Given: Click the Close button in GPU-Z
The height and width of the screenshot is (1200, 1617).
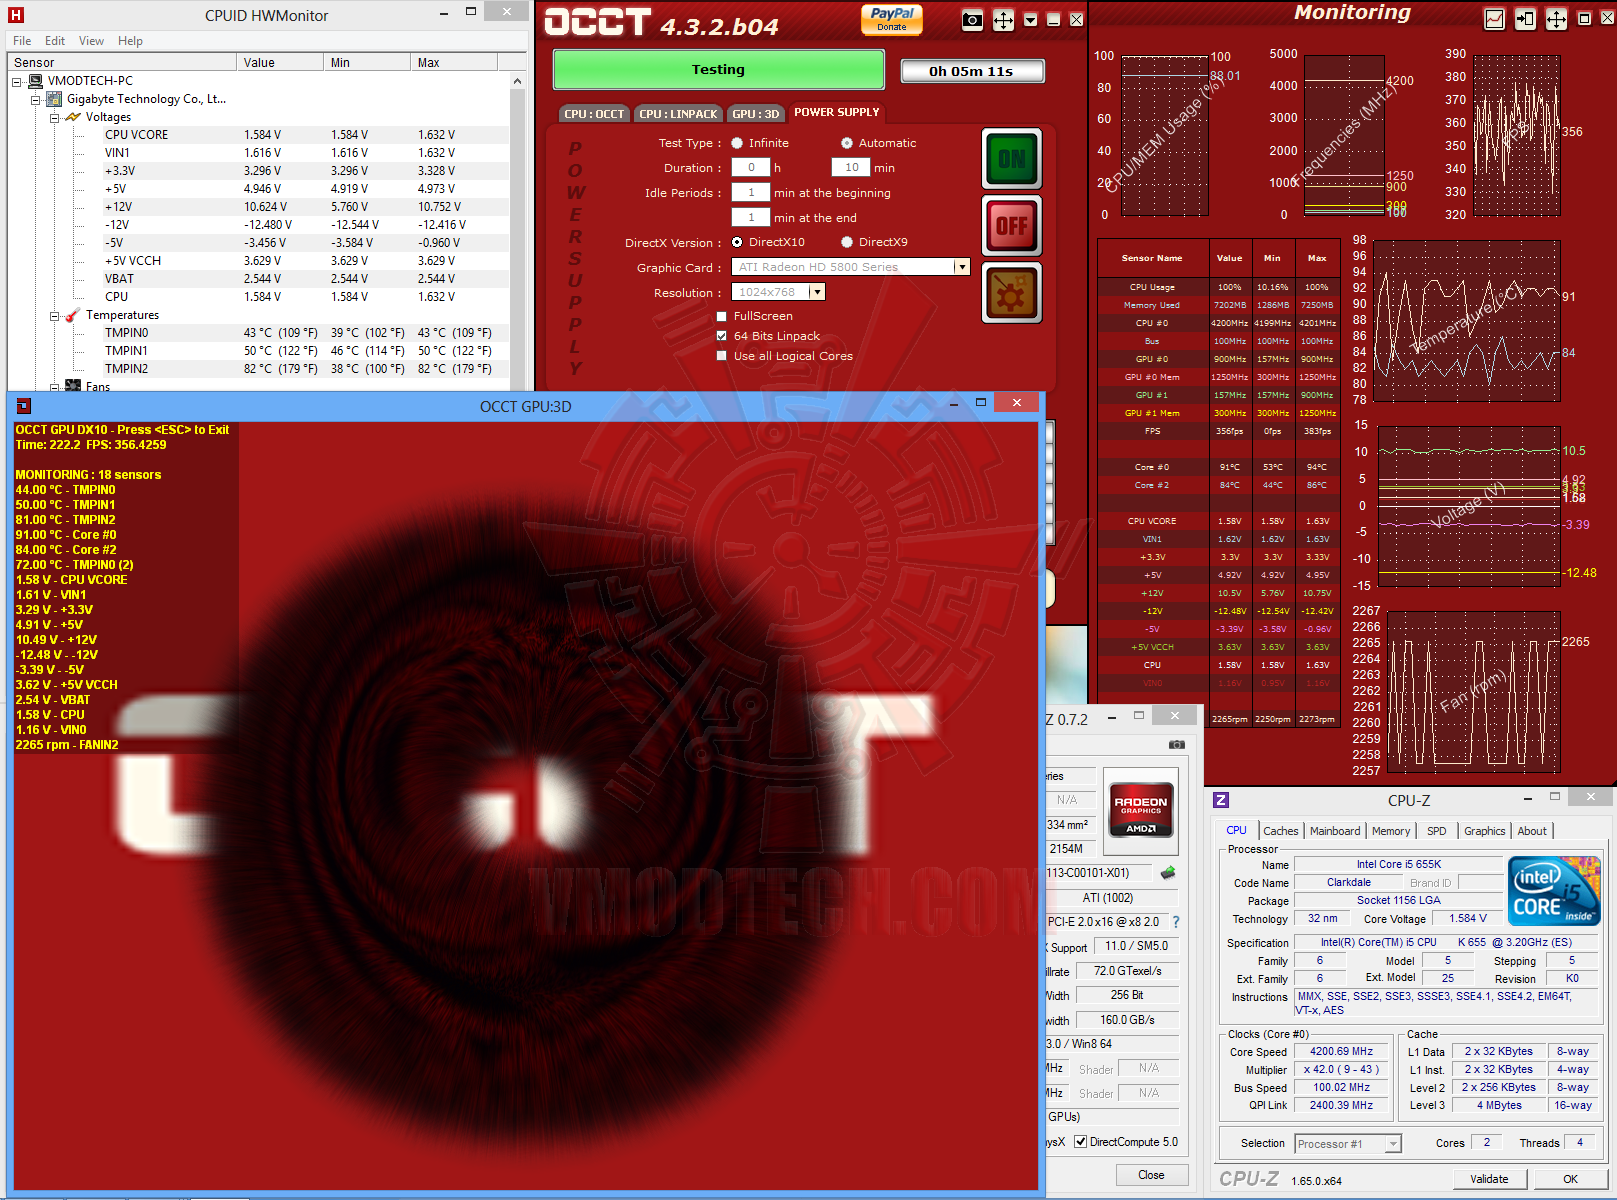Looking at the screenshot, I should tap(1151, 1175).
